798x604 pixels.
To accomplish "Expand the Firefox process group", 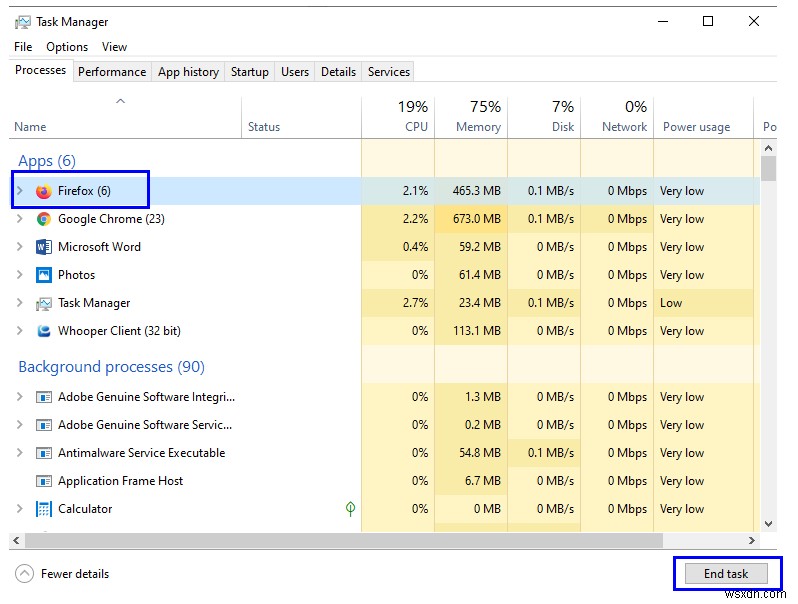I will 20,191.
